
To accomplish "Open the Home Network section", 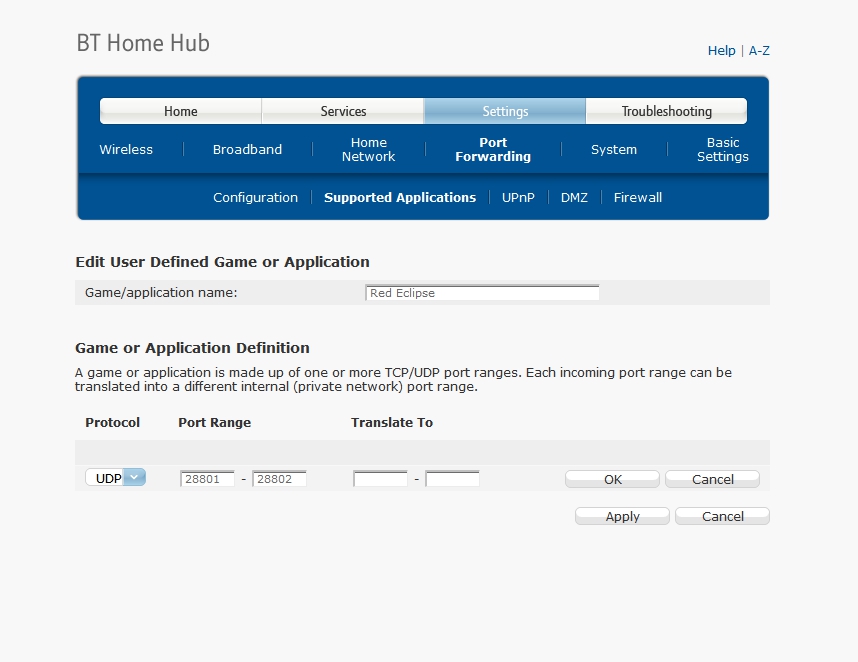I will 368,150.
